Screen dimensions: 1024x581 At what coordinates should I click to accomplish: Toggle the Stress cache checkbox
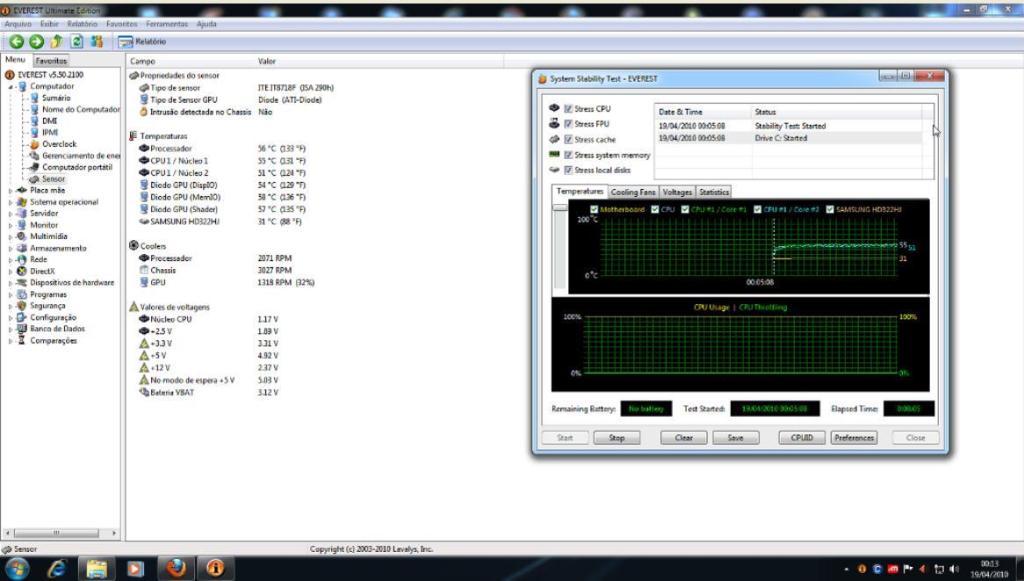(x=568, y=140)
